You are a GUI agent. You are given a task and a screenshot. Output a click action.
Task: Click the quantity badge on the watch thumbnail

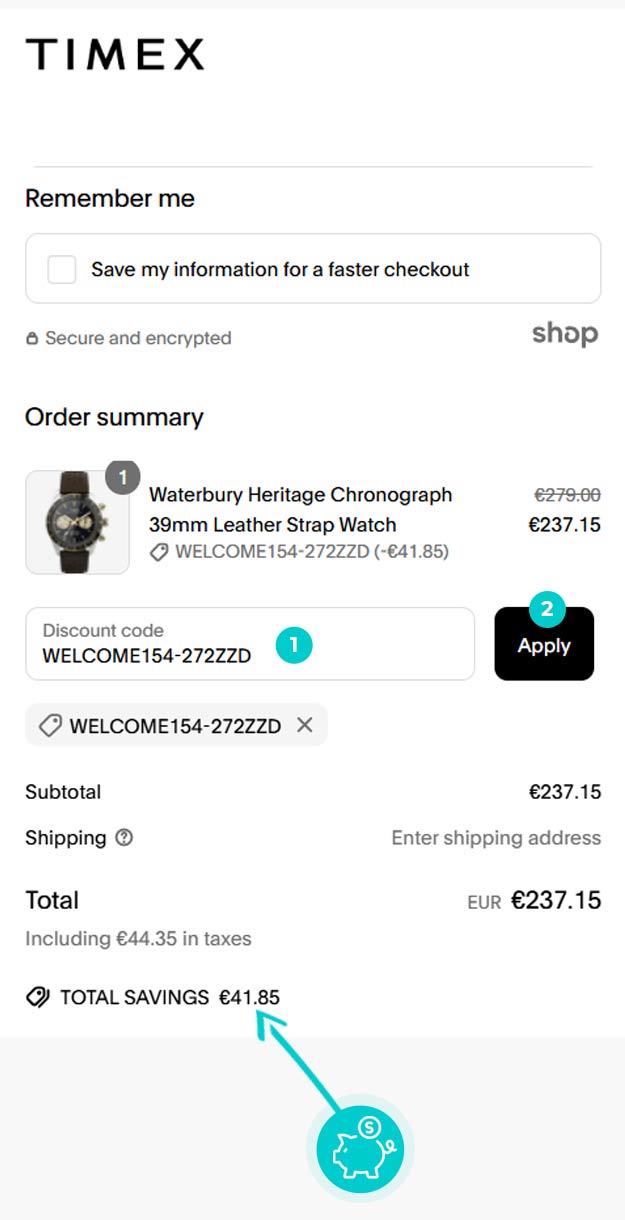(123, 478)
